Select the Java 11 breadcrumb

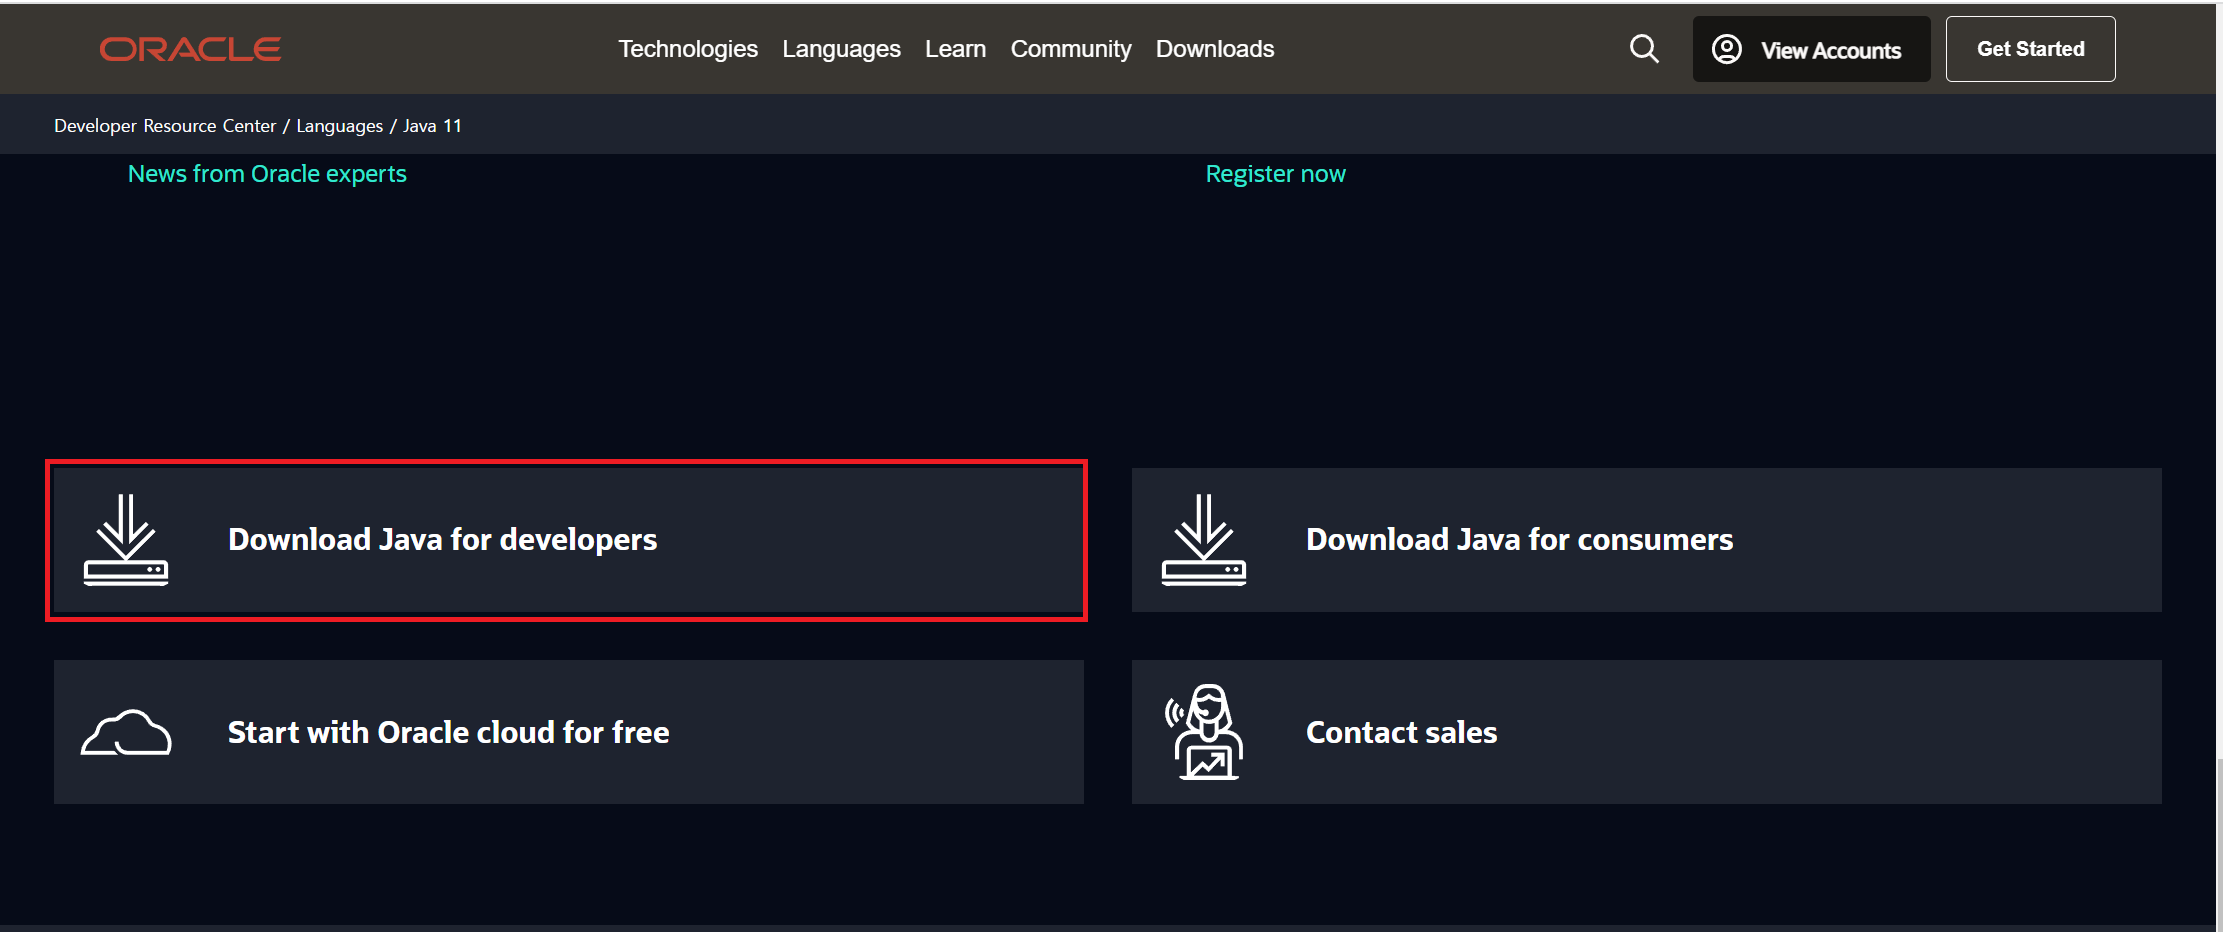432,126
